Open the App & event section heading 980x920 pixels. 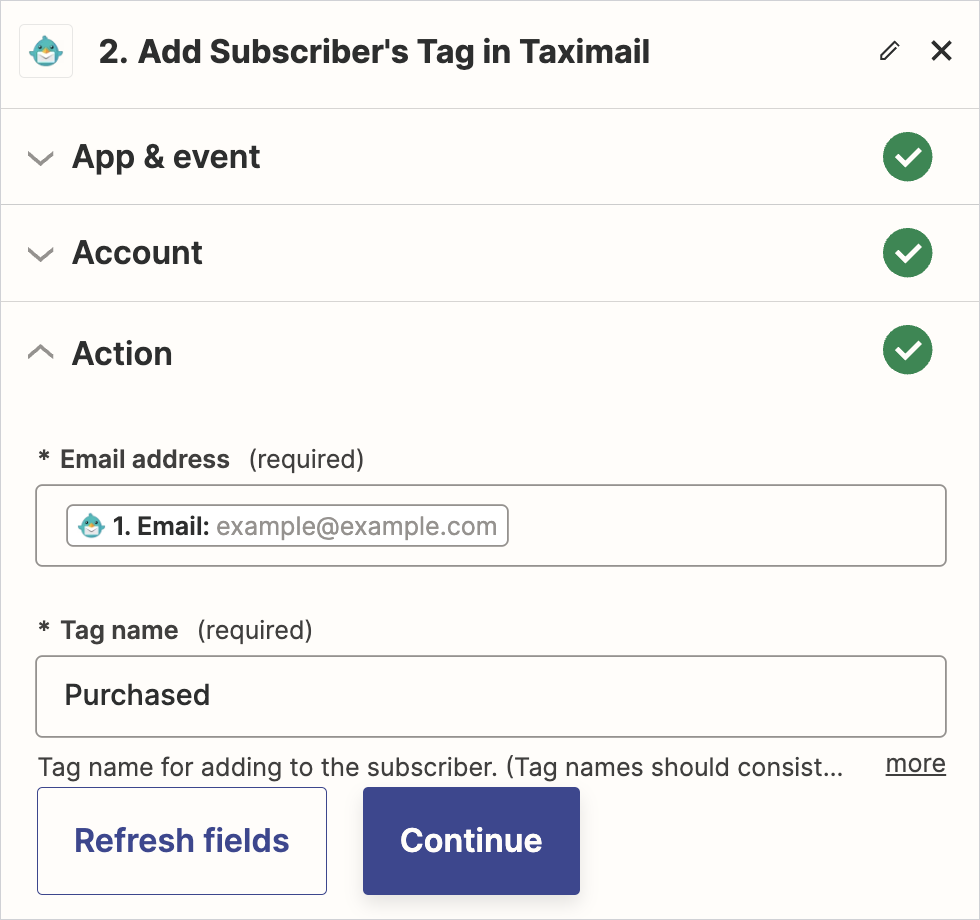pos(166,157)
